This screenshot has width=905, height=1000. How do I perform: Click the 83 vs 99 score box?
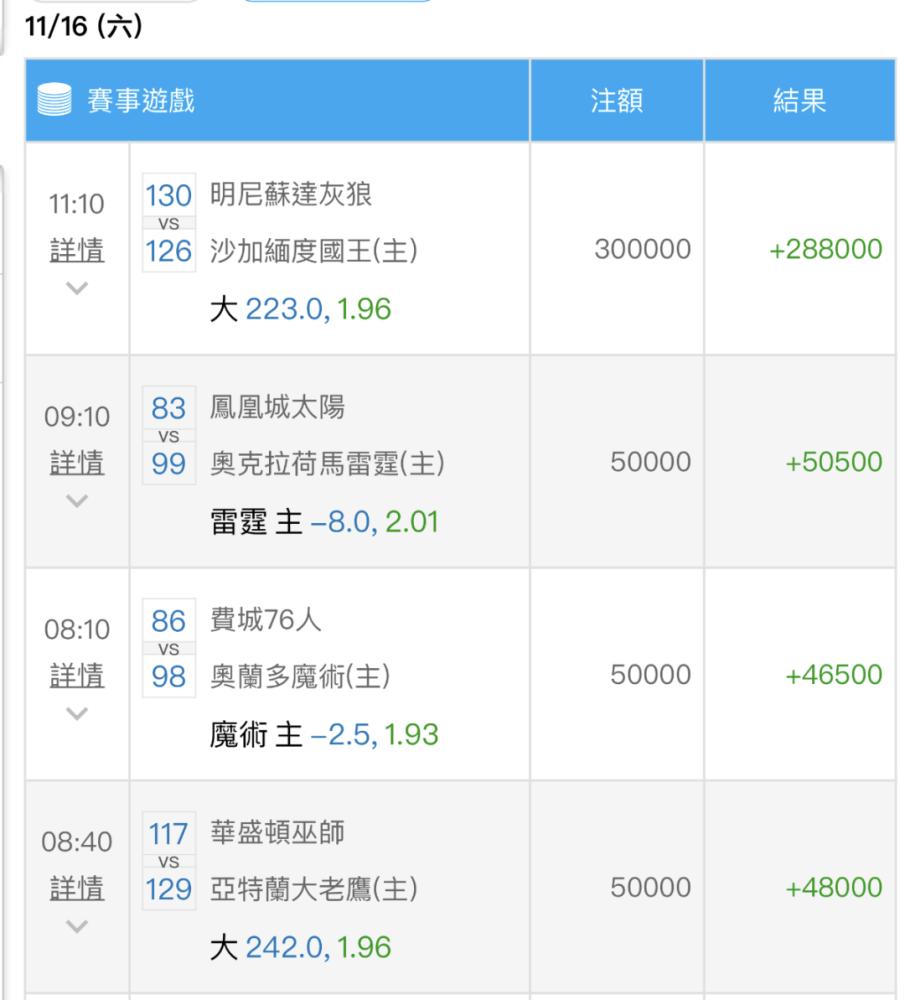click(x=168, y=436)
